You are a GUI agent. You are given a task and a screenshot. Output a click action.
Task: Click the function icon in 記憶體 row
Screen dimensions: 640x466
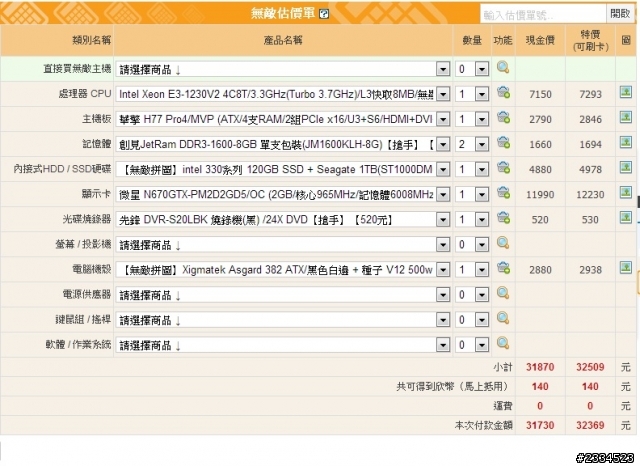click(503, 143)
